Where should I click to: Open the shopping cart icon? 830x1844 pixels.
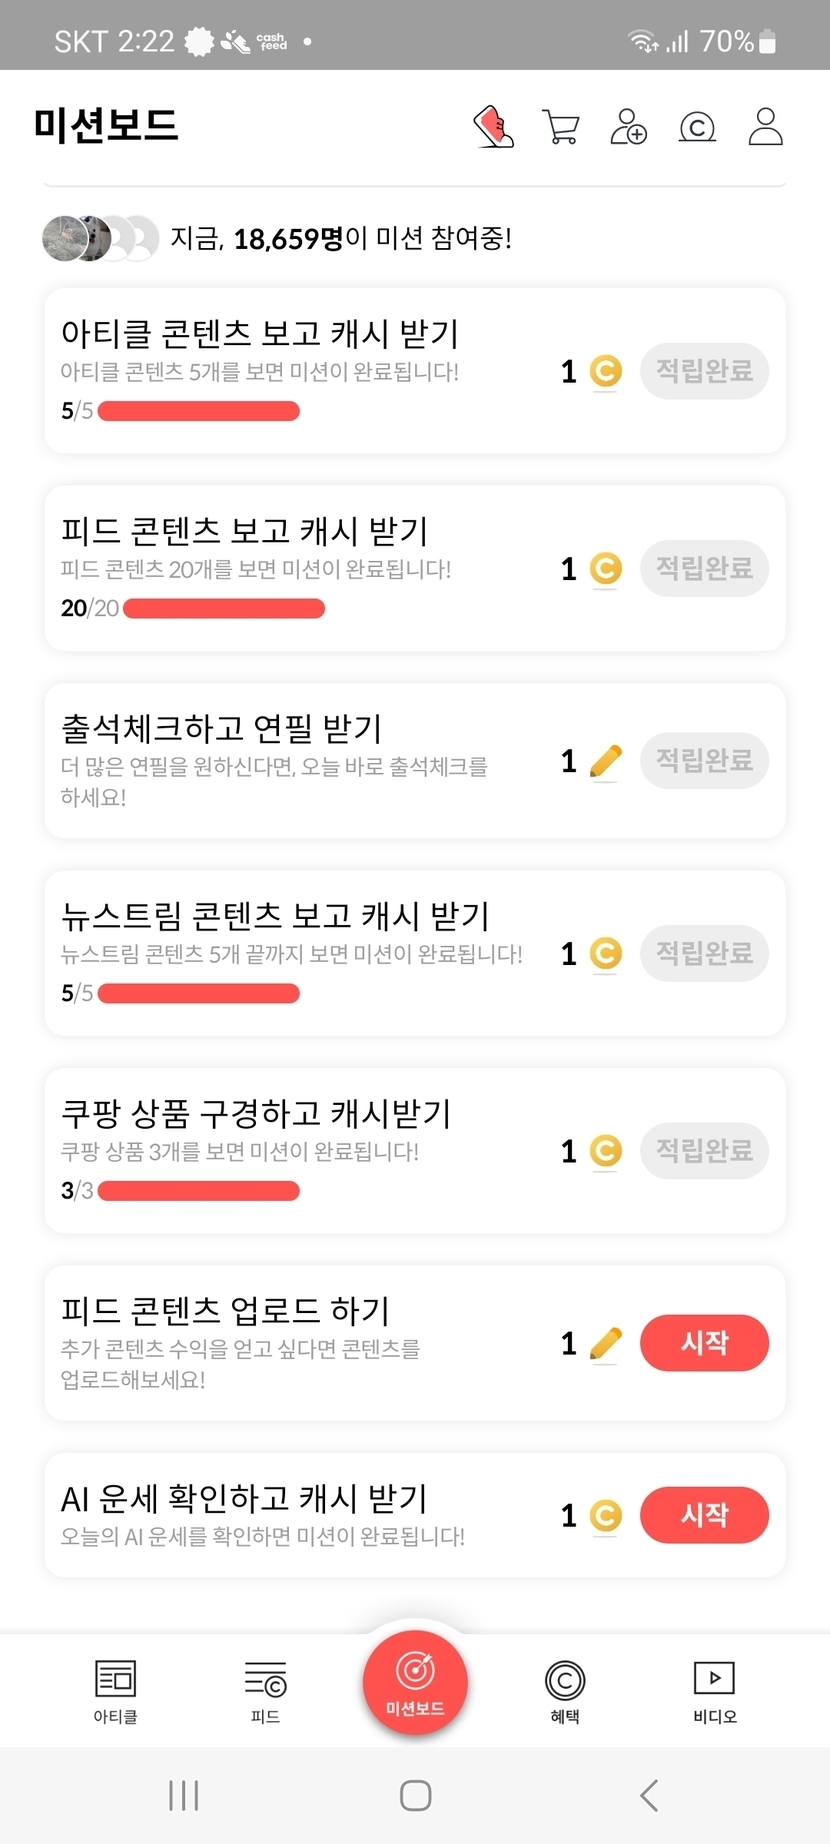pyautogui.click(x=560, y=127)
